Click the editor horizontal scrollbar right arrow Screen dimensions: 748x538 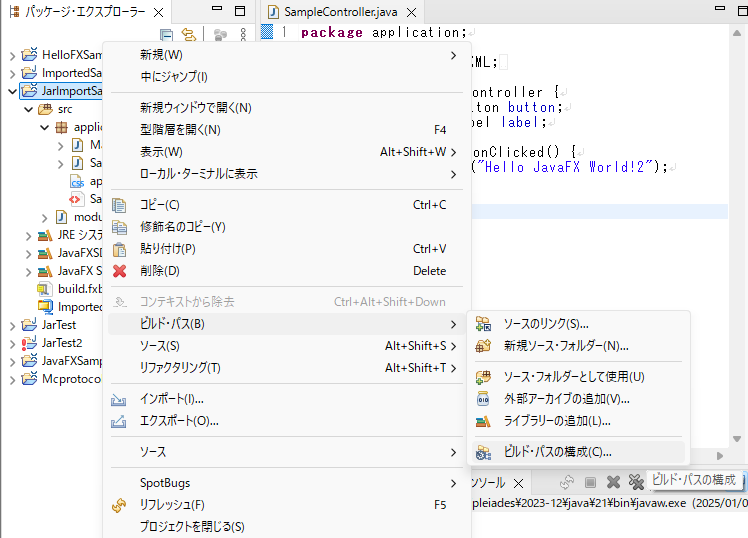(x=719, y=456)
